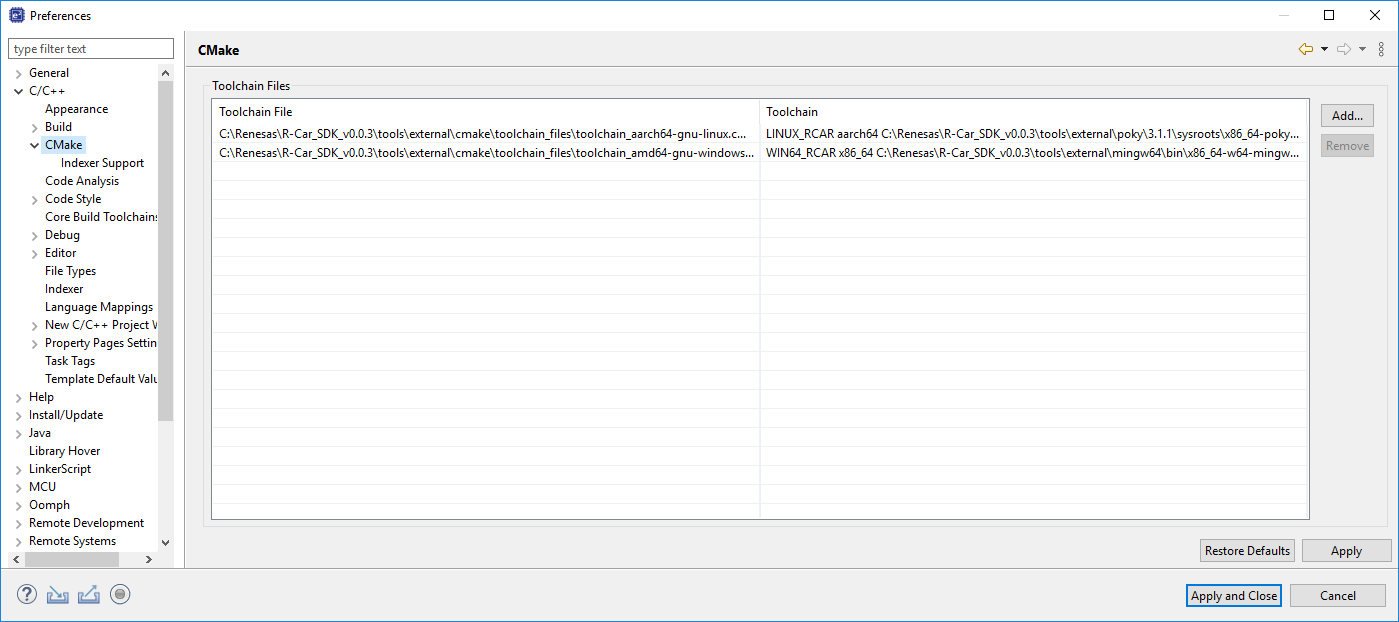Collapse the CMake node
The width and height of the screenshot is (1399, 622).
[x=35, y=145]
